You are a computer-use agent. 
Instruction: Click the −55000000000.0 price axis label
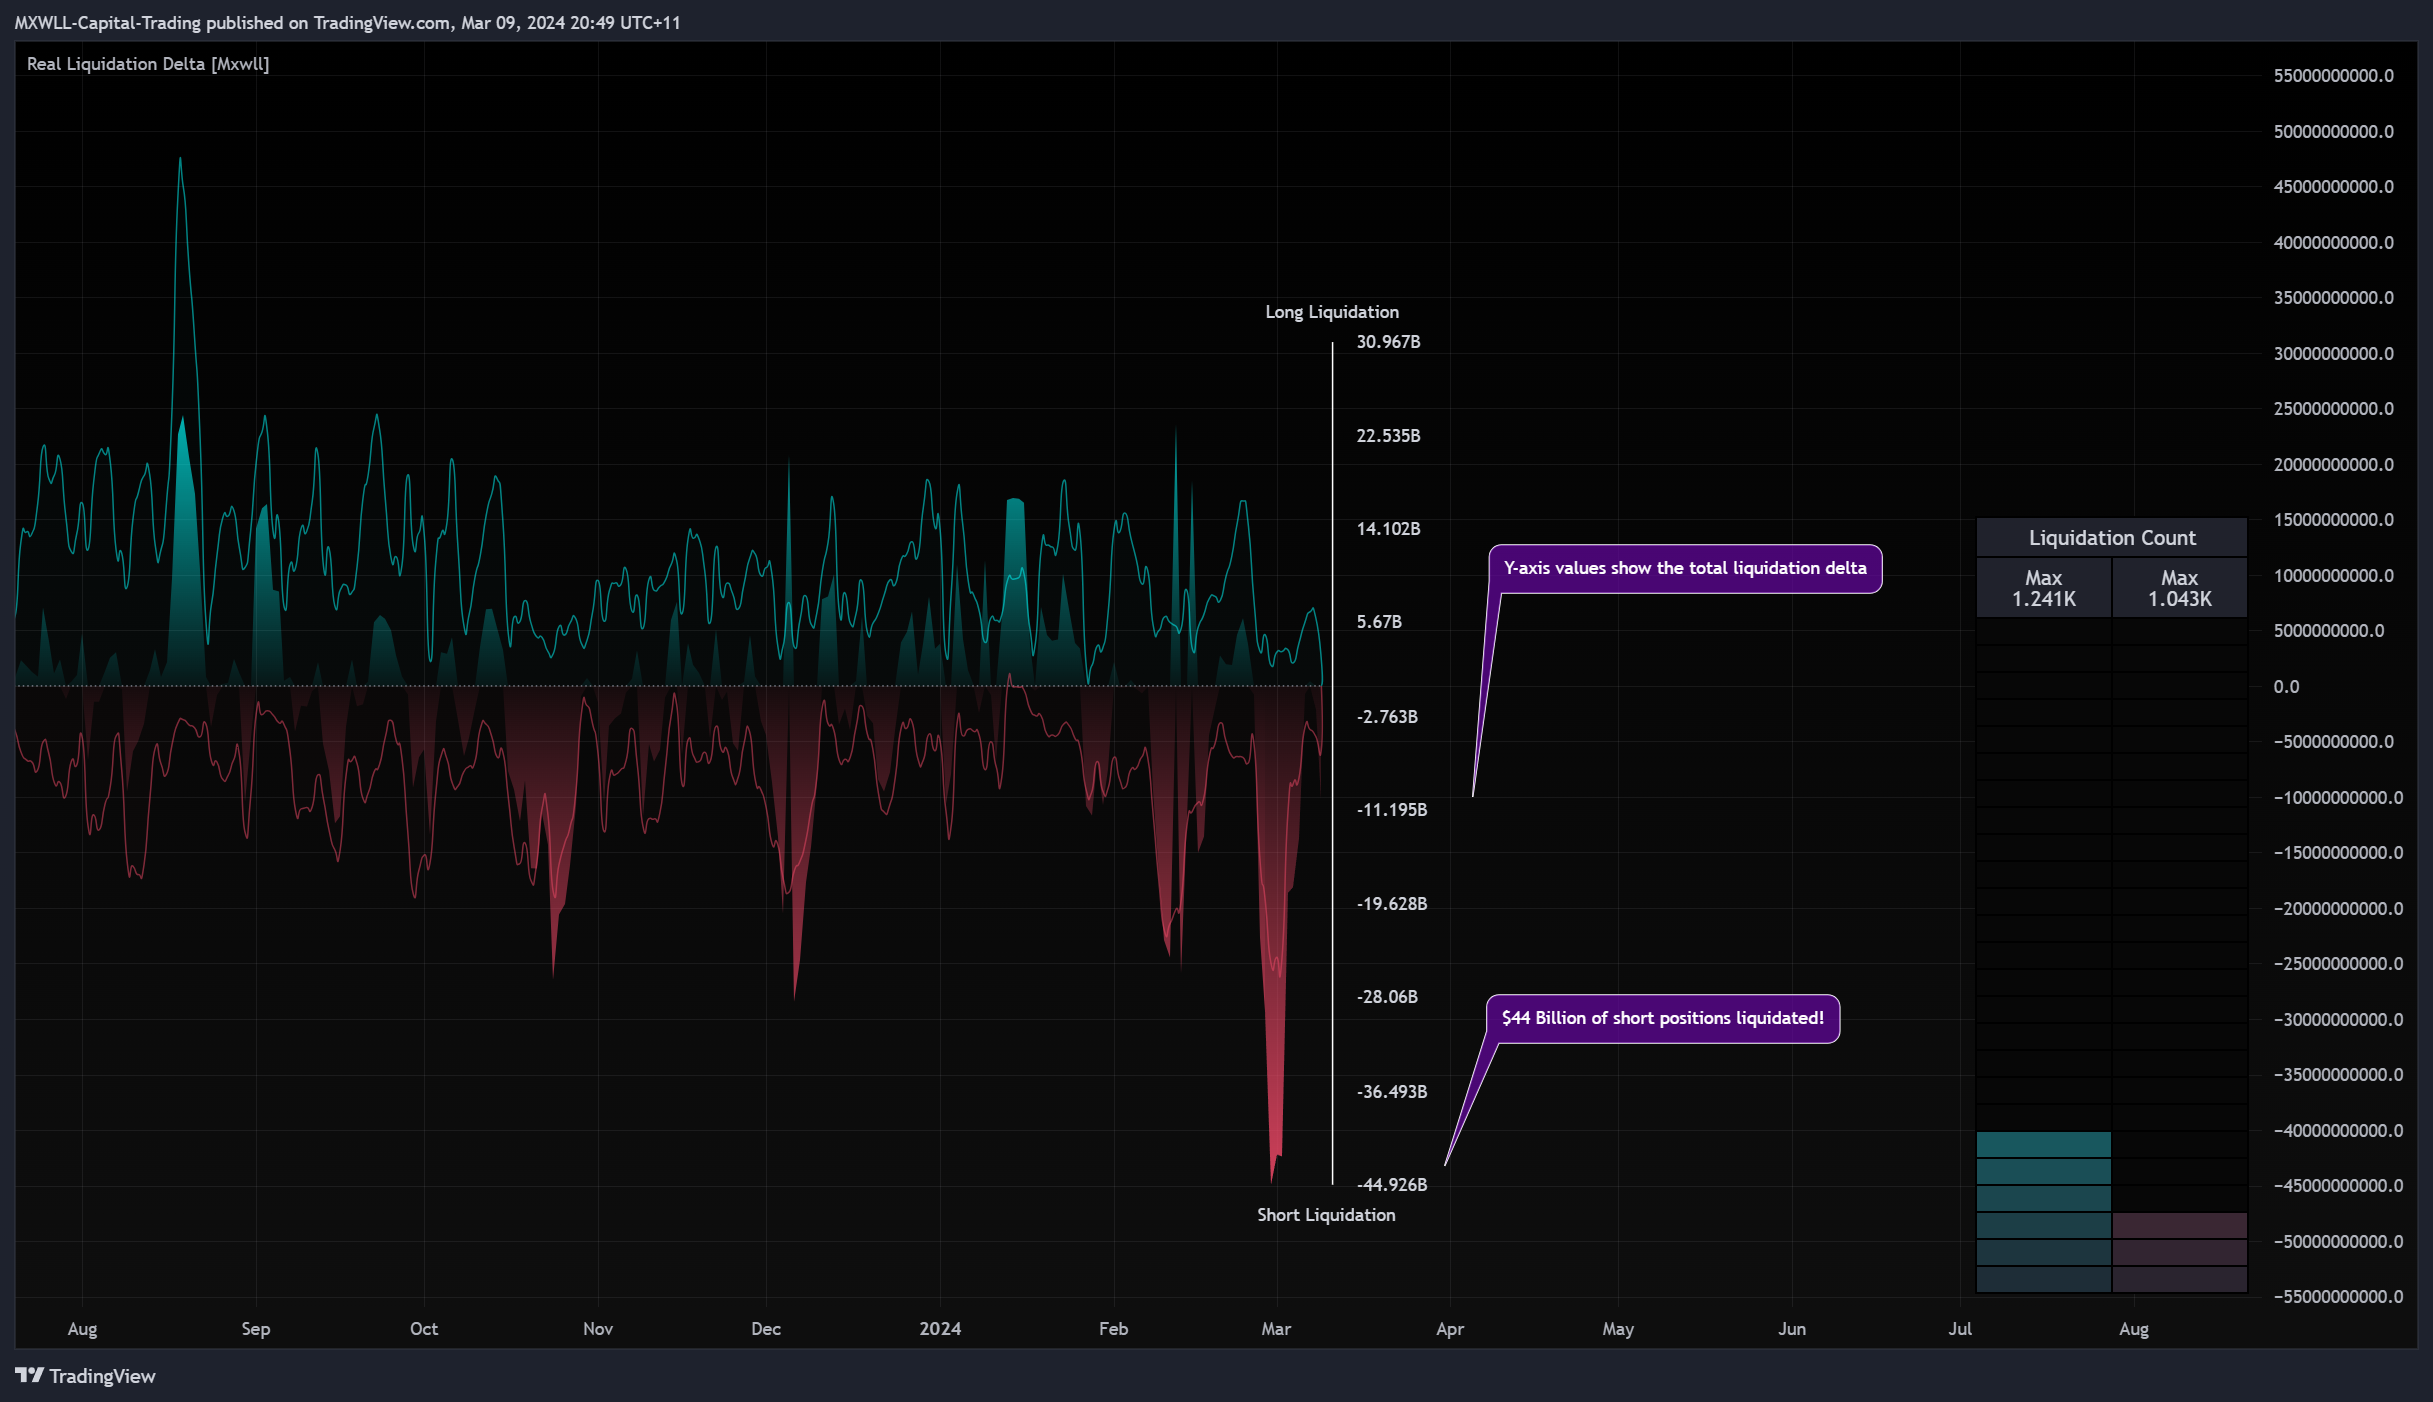(x=2338, y=1297)
